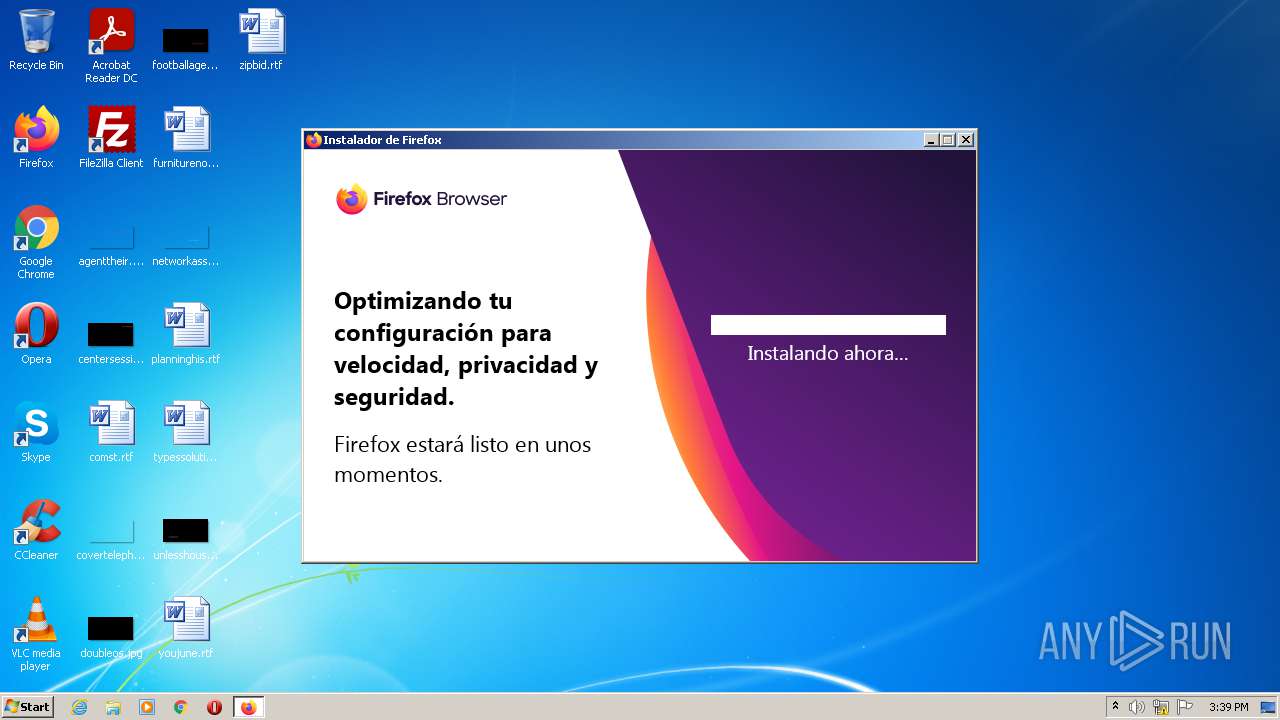Viewport: 1280px width, 720px height.
Task: Click the "Instalando ahora..." status text
Action: click(x=828, y=353)
